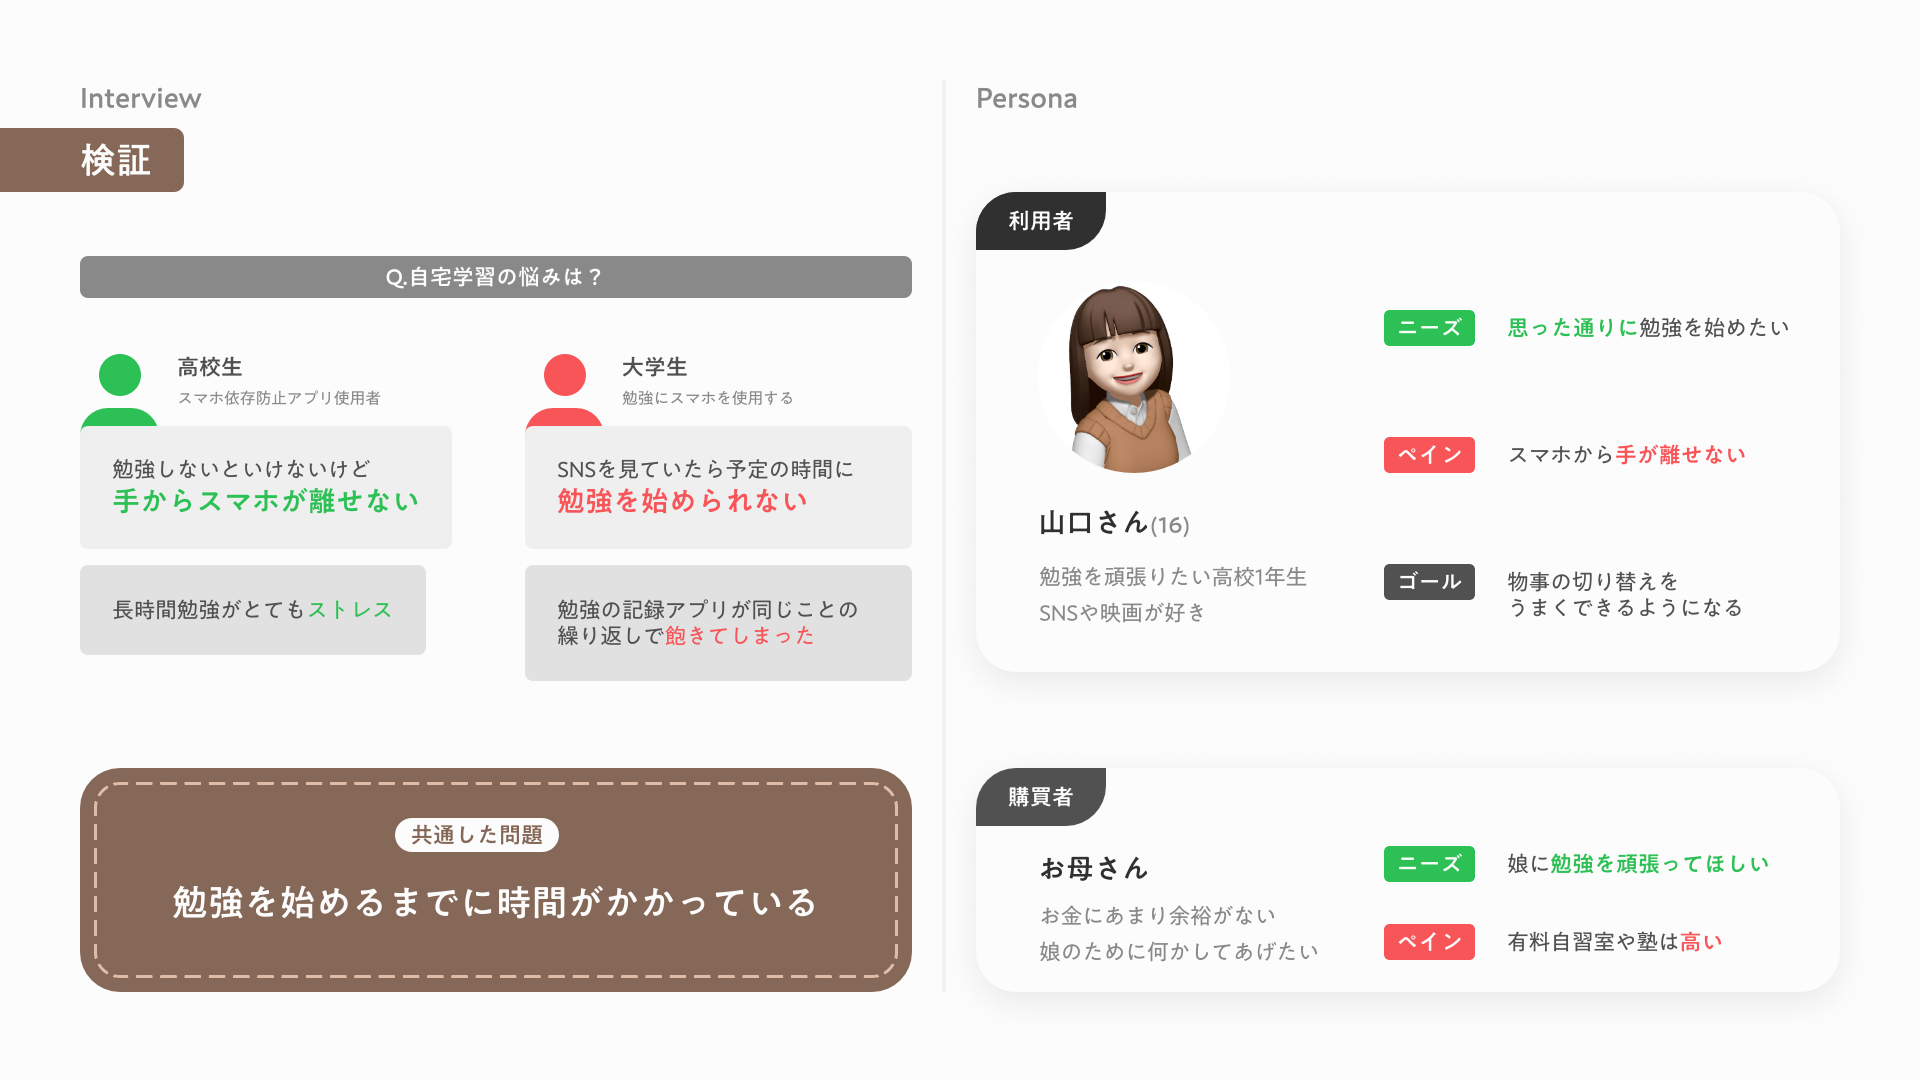This screenshot has height=1080, width=1920.
Task: Click the 利用者 dark tab label
Action: (x=1040, y=221)
